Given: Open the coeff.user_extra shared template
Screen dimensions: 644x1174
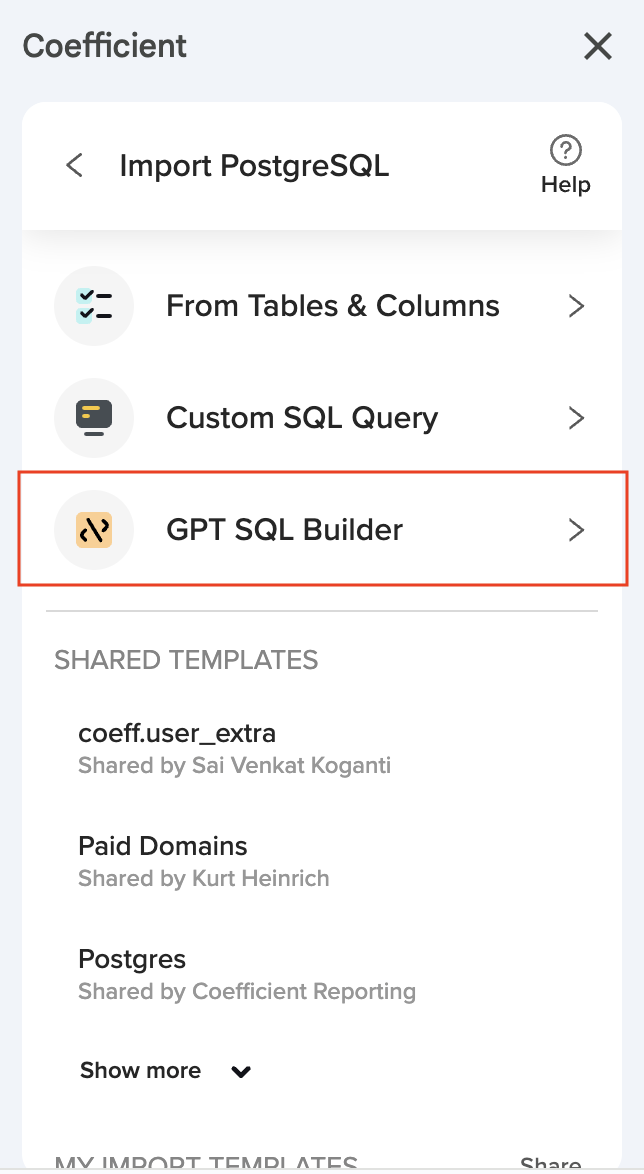Looking at the screenshot, I should tap(177, 734).
